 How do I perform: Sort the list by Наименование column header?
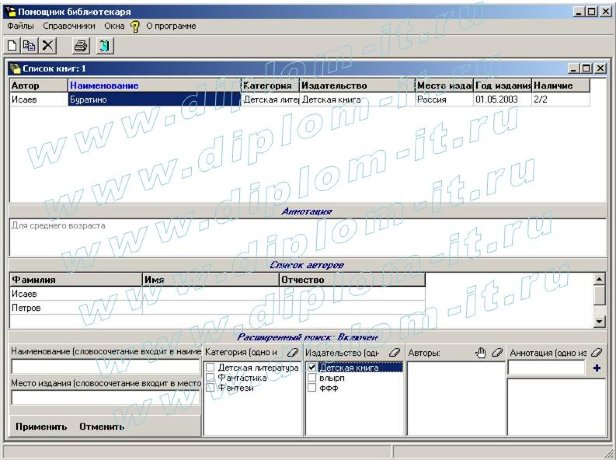pos(154,86)
